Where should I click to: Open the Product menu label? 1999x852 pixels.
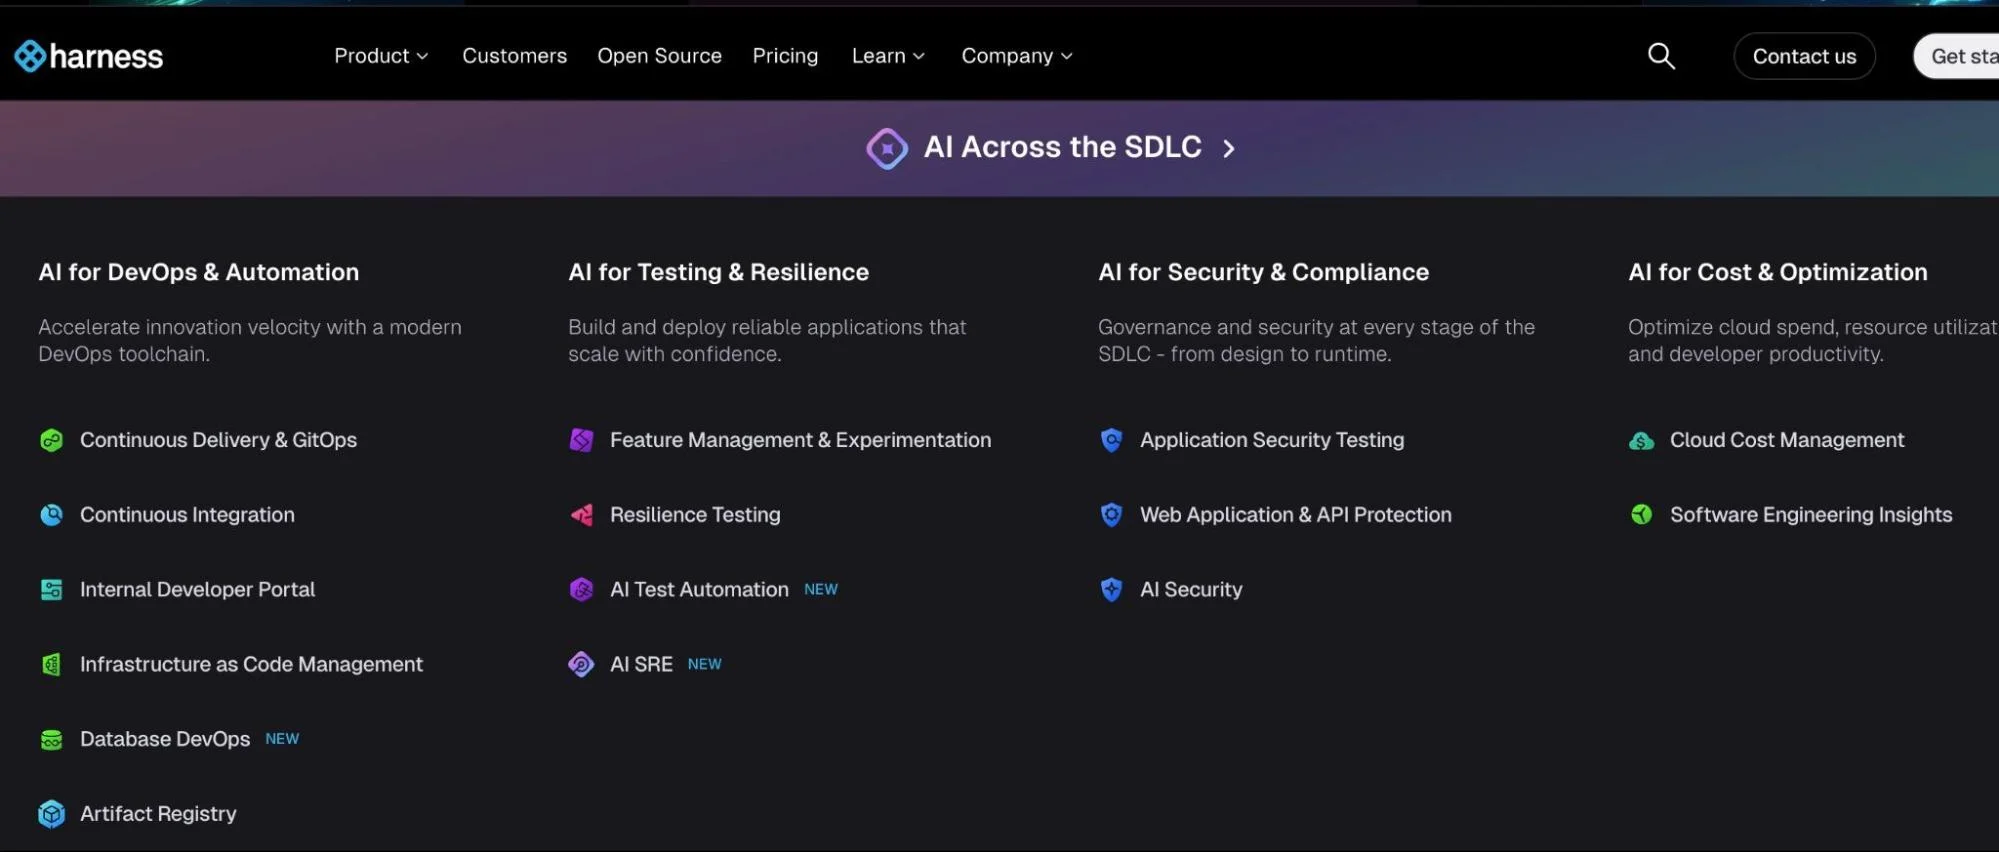371,56
